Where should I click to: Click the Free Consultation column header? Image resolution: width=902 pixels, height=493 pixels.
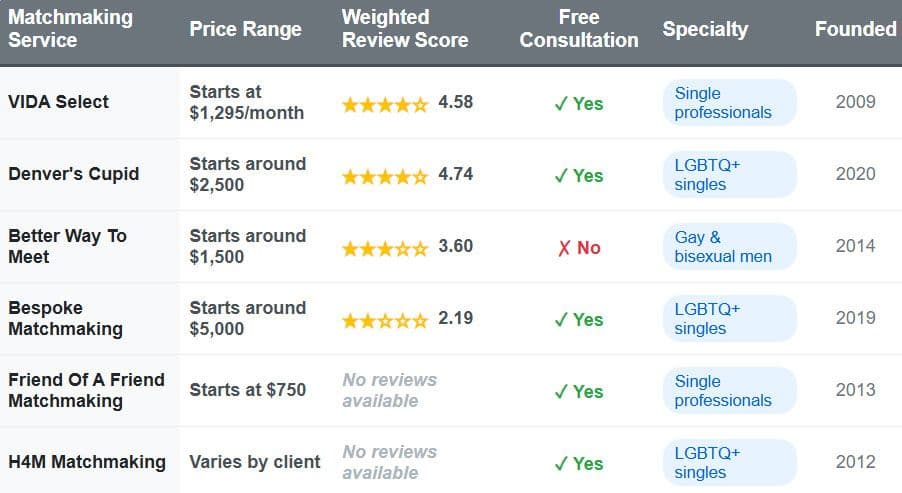point(579,29)
